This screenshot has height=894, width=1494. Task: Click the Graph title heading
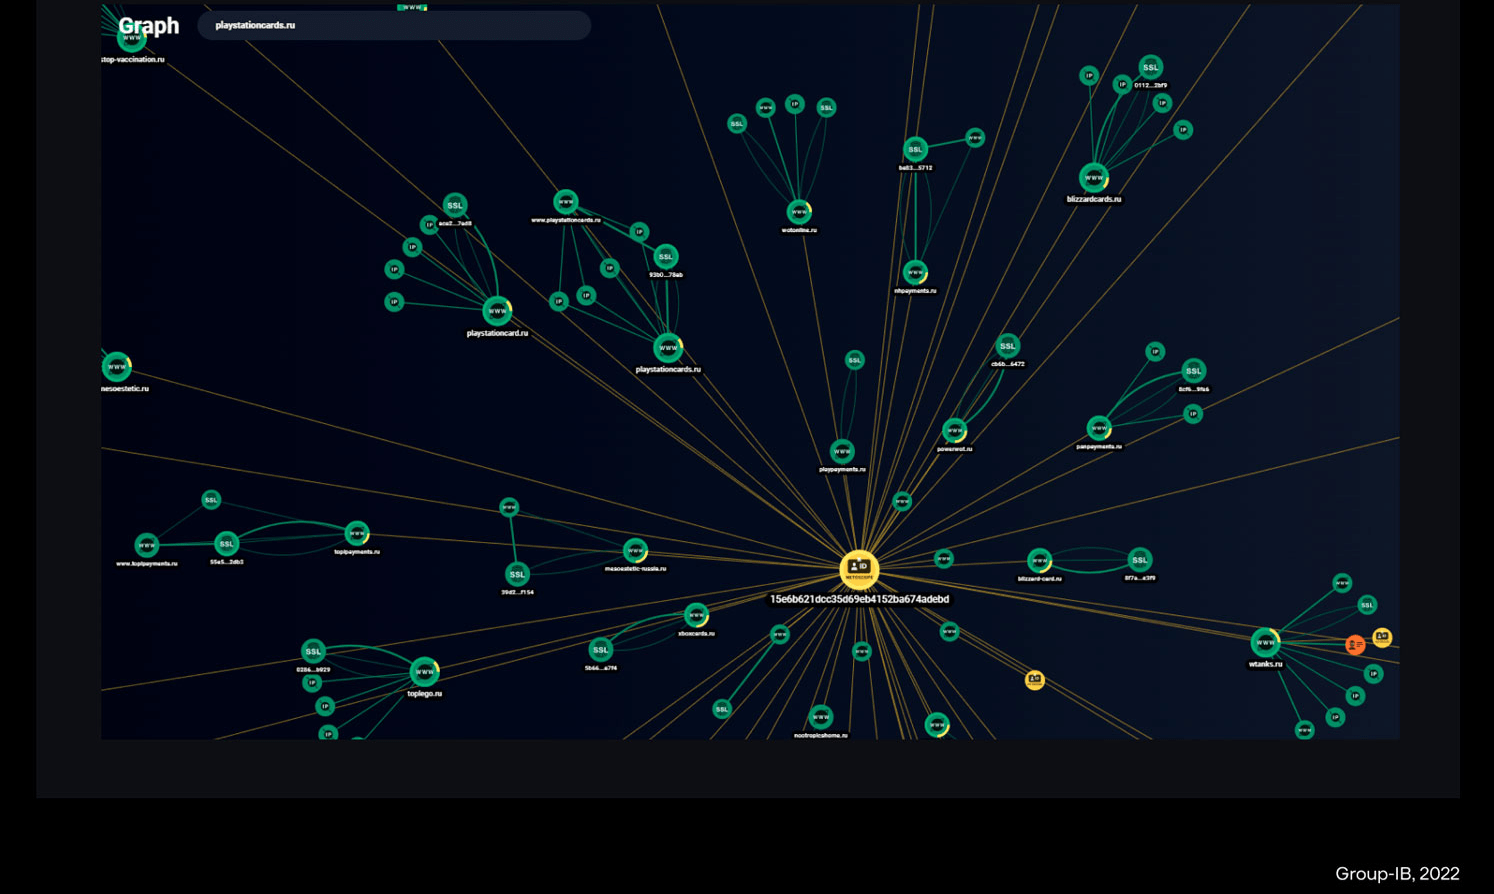pyautogui.click(x=148, y=26)
